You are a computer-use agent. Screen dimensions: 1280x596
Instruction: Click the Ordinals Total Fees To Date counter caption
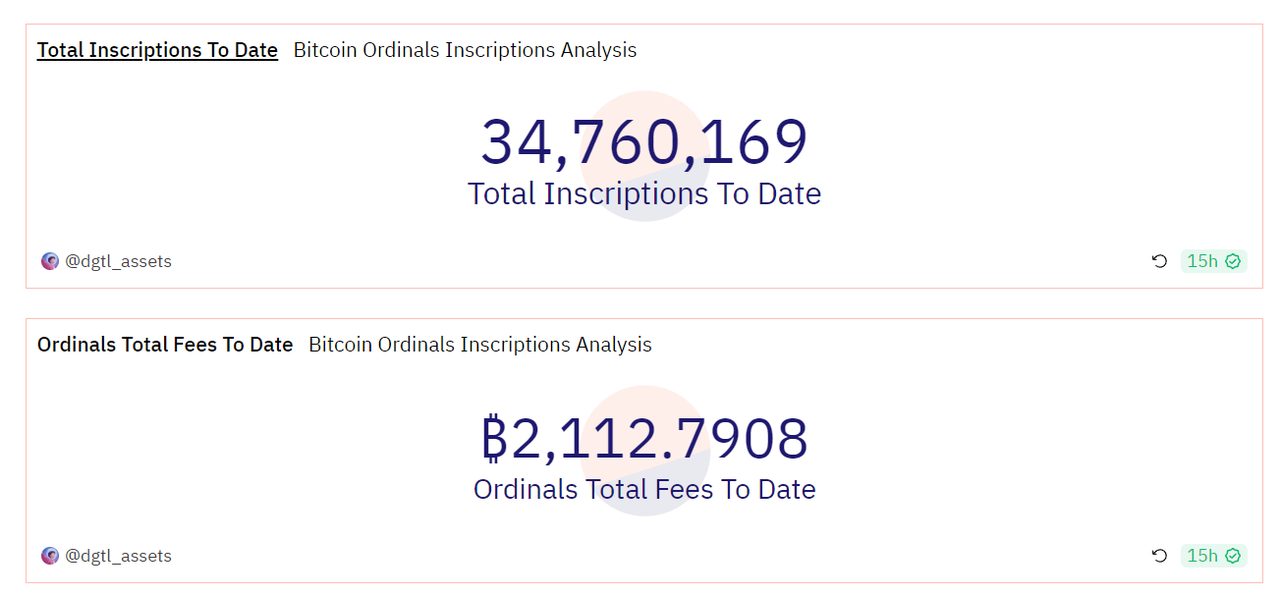point(644,489)
